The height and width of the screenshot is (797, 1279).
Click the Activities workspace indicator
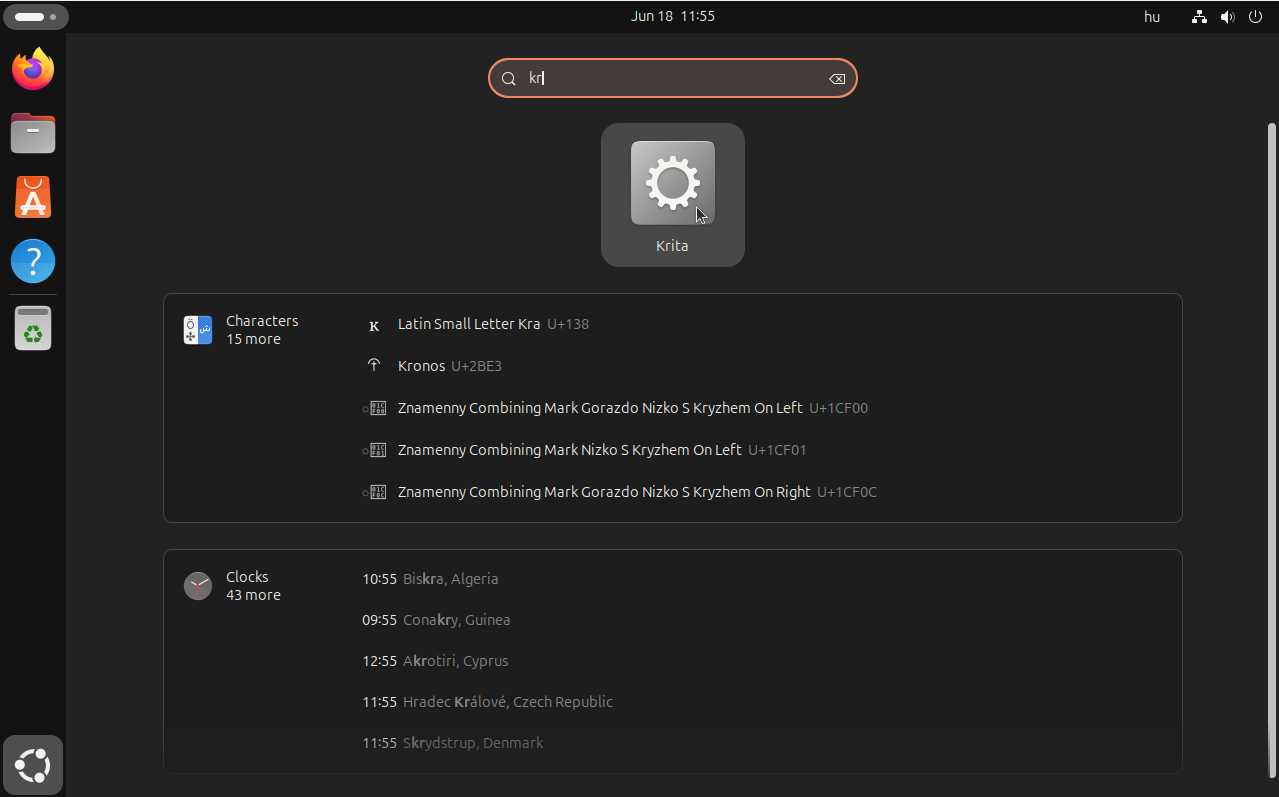[35, 17]
